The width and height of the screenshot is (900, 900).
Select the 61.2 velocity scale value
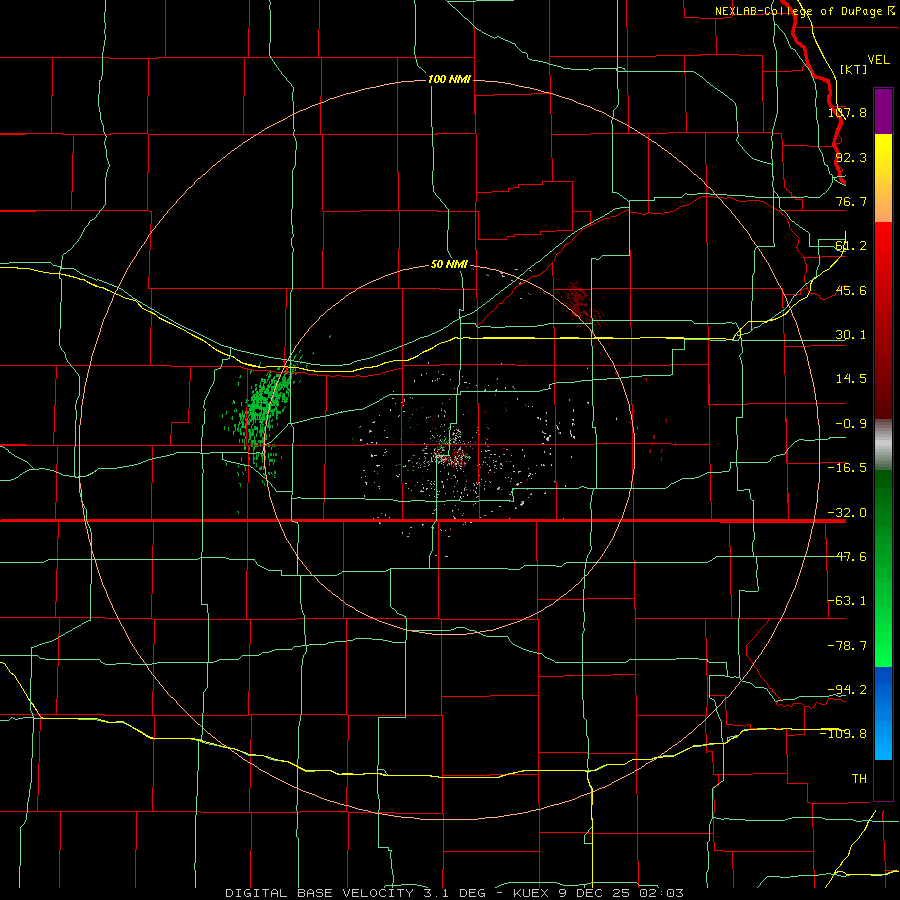(851, 246)
